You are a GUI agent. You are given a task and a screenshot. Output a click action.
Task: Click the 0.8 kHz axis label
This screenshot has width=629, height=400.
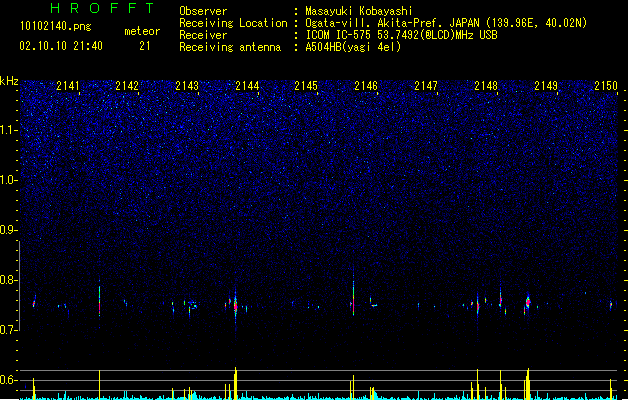coord(8,280)
